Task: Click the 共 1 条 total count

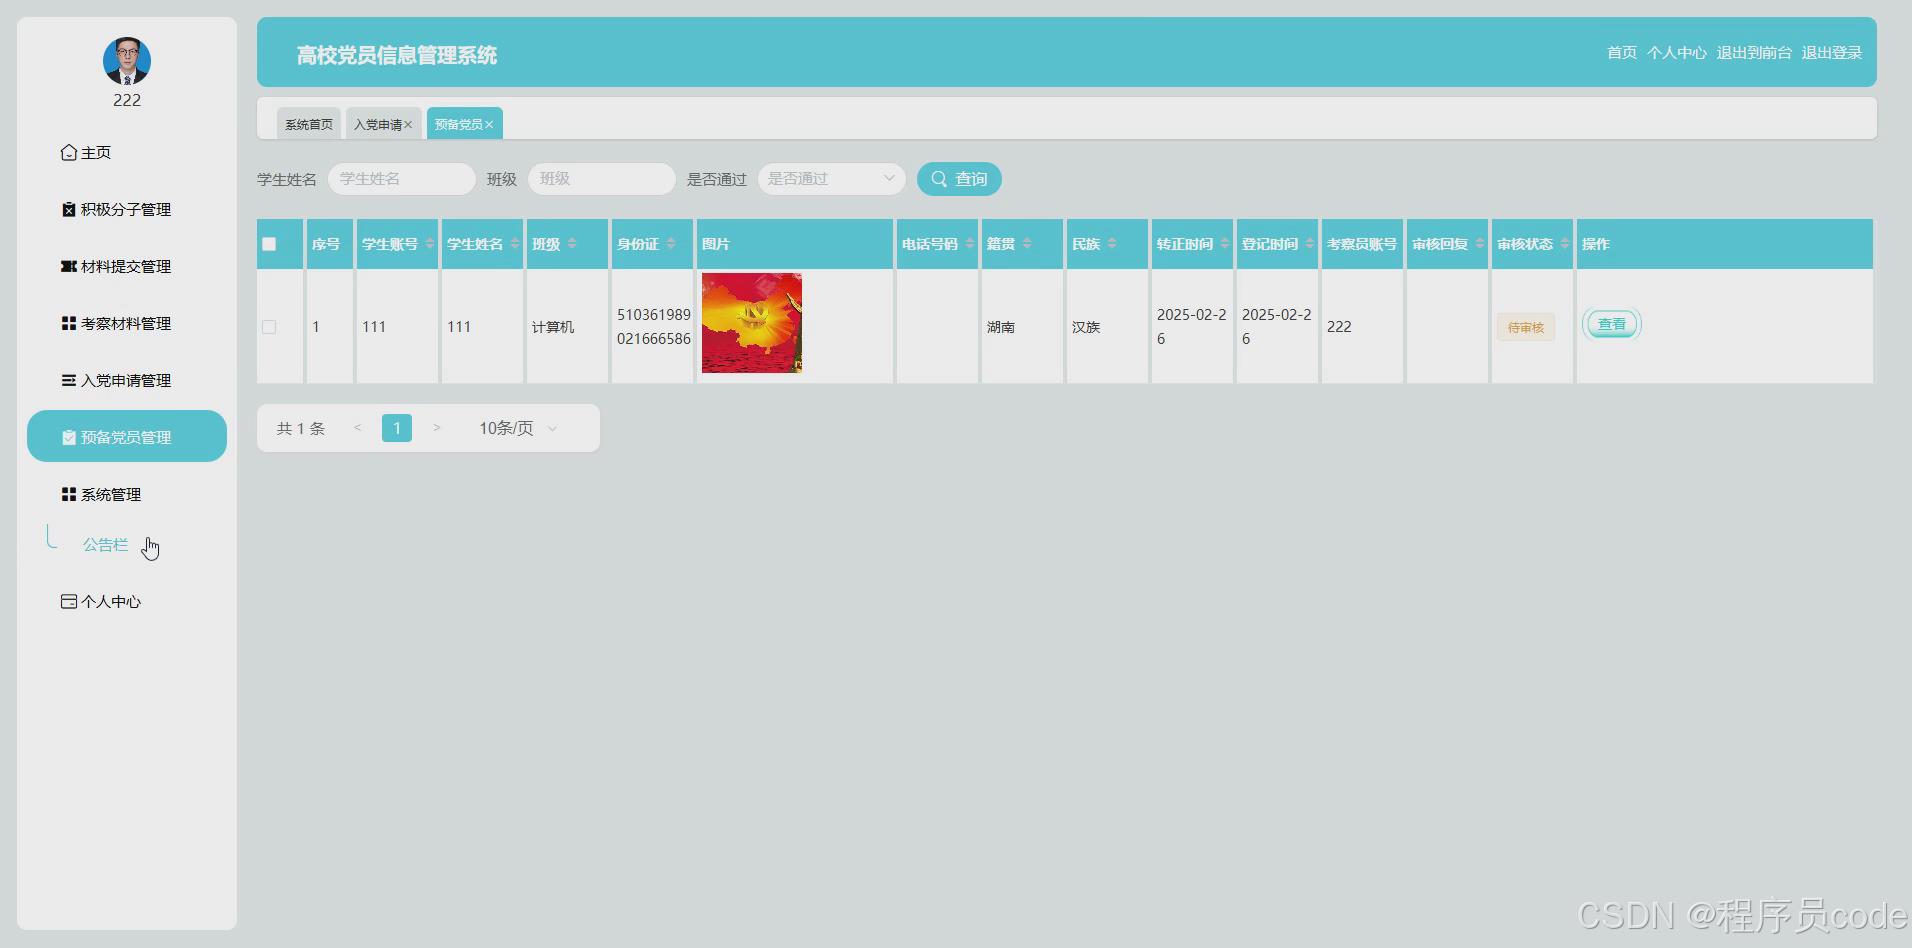Action: click(x=301, y=428)
